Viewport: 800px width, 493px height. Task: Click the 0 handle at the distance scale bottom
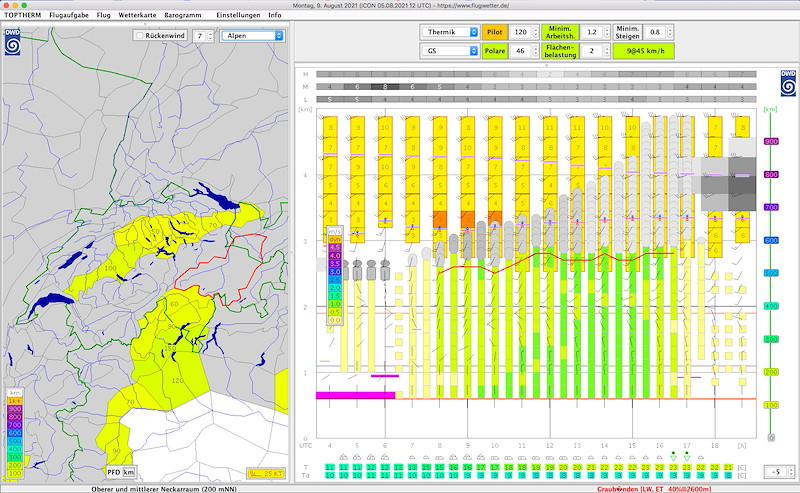tap(771, 437)
